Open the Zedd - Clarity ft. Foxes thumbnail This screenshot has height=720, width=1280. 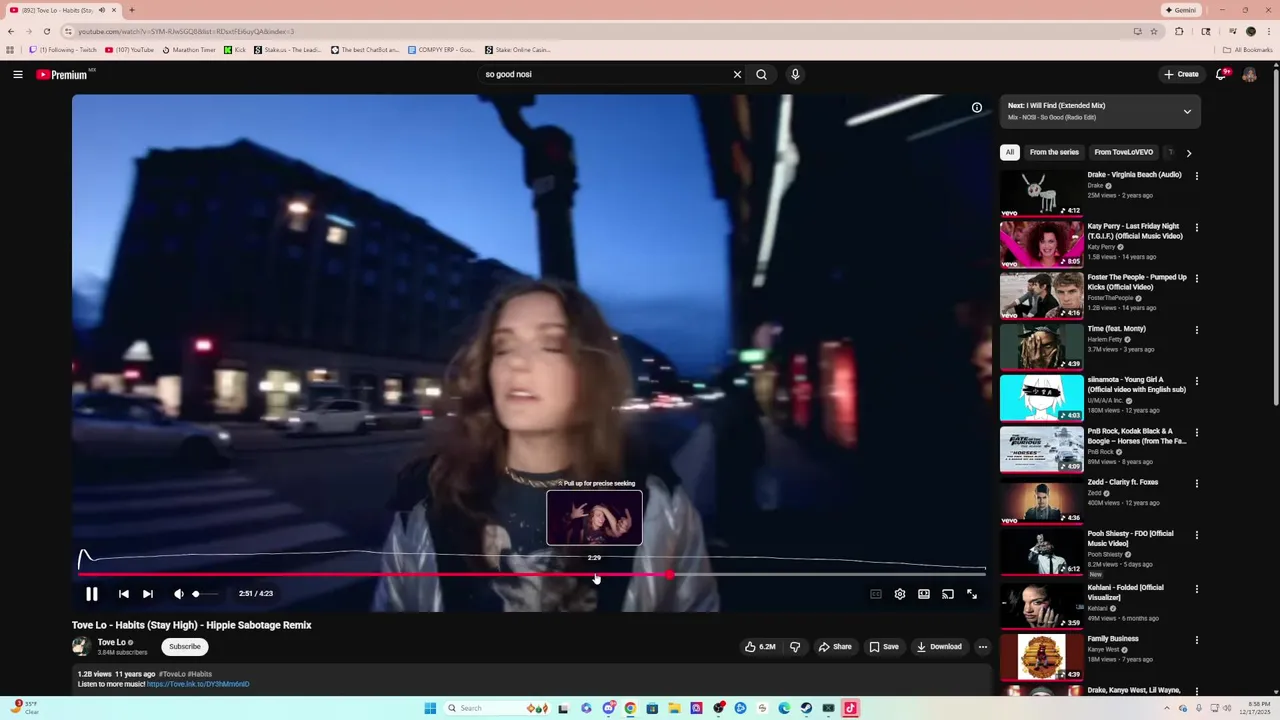[1041, 501]
